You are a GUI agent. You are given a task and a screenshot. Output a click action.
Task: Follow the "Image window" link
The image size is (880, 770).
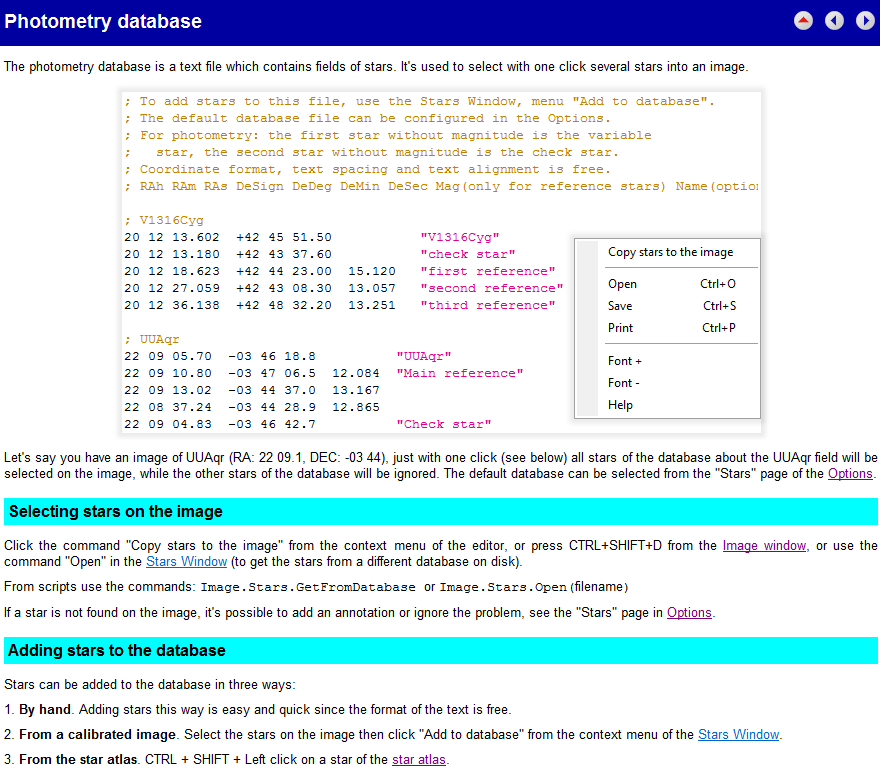(x=764, y=546)
